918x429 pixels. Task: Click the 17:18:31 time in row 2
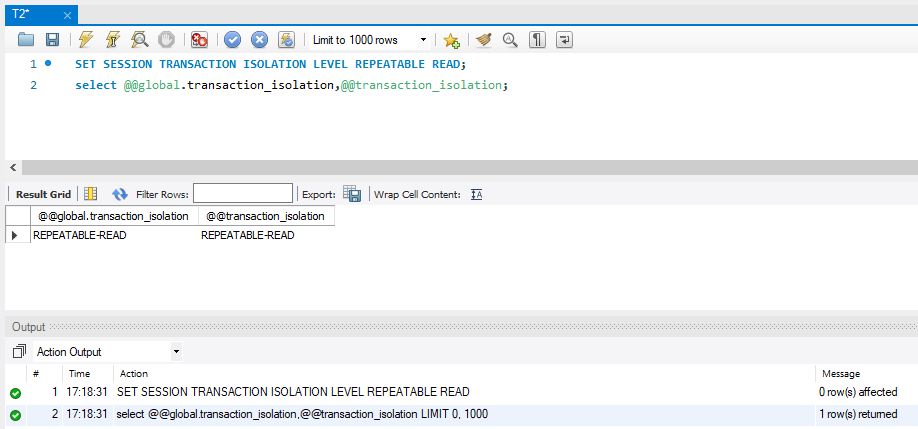pyautogui.click(x=87, y=414)
